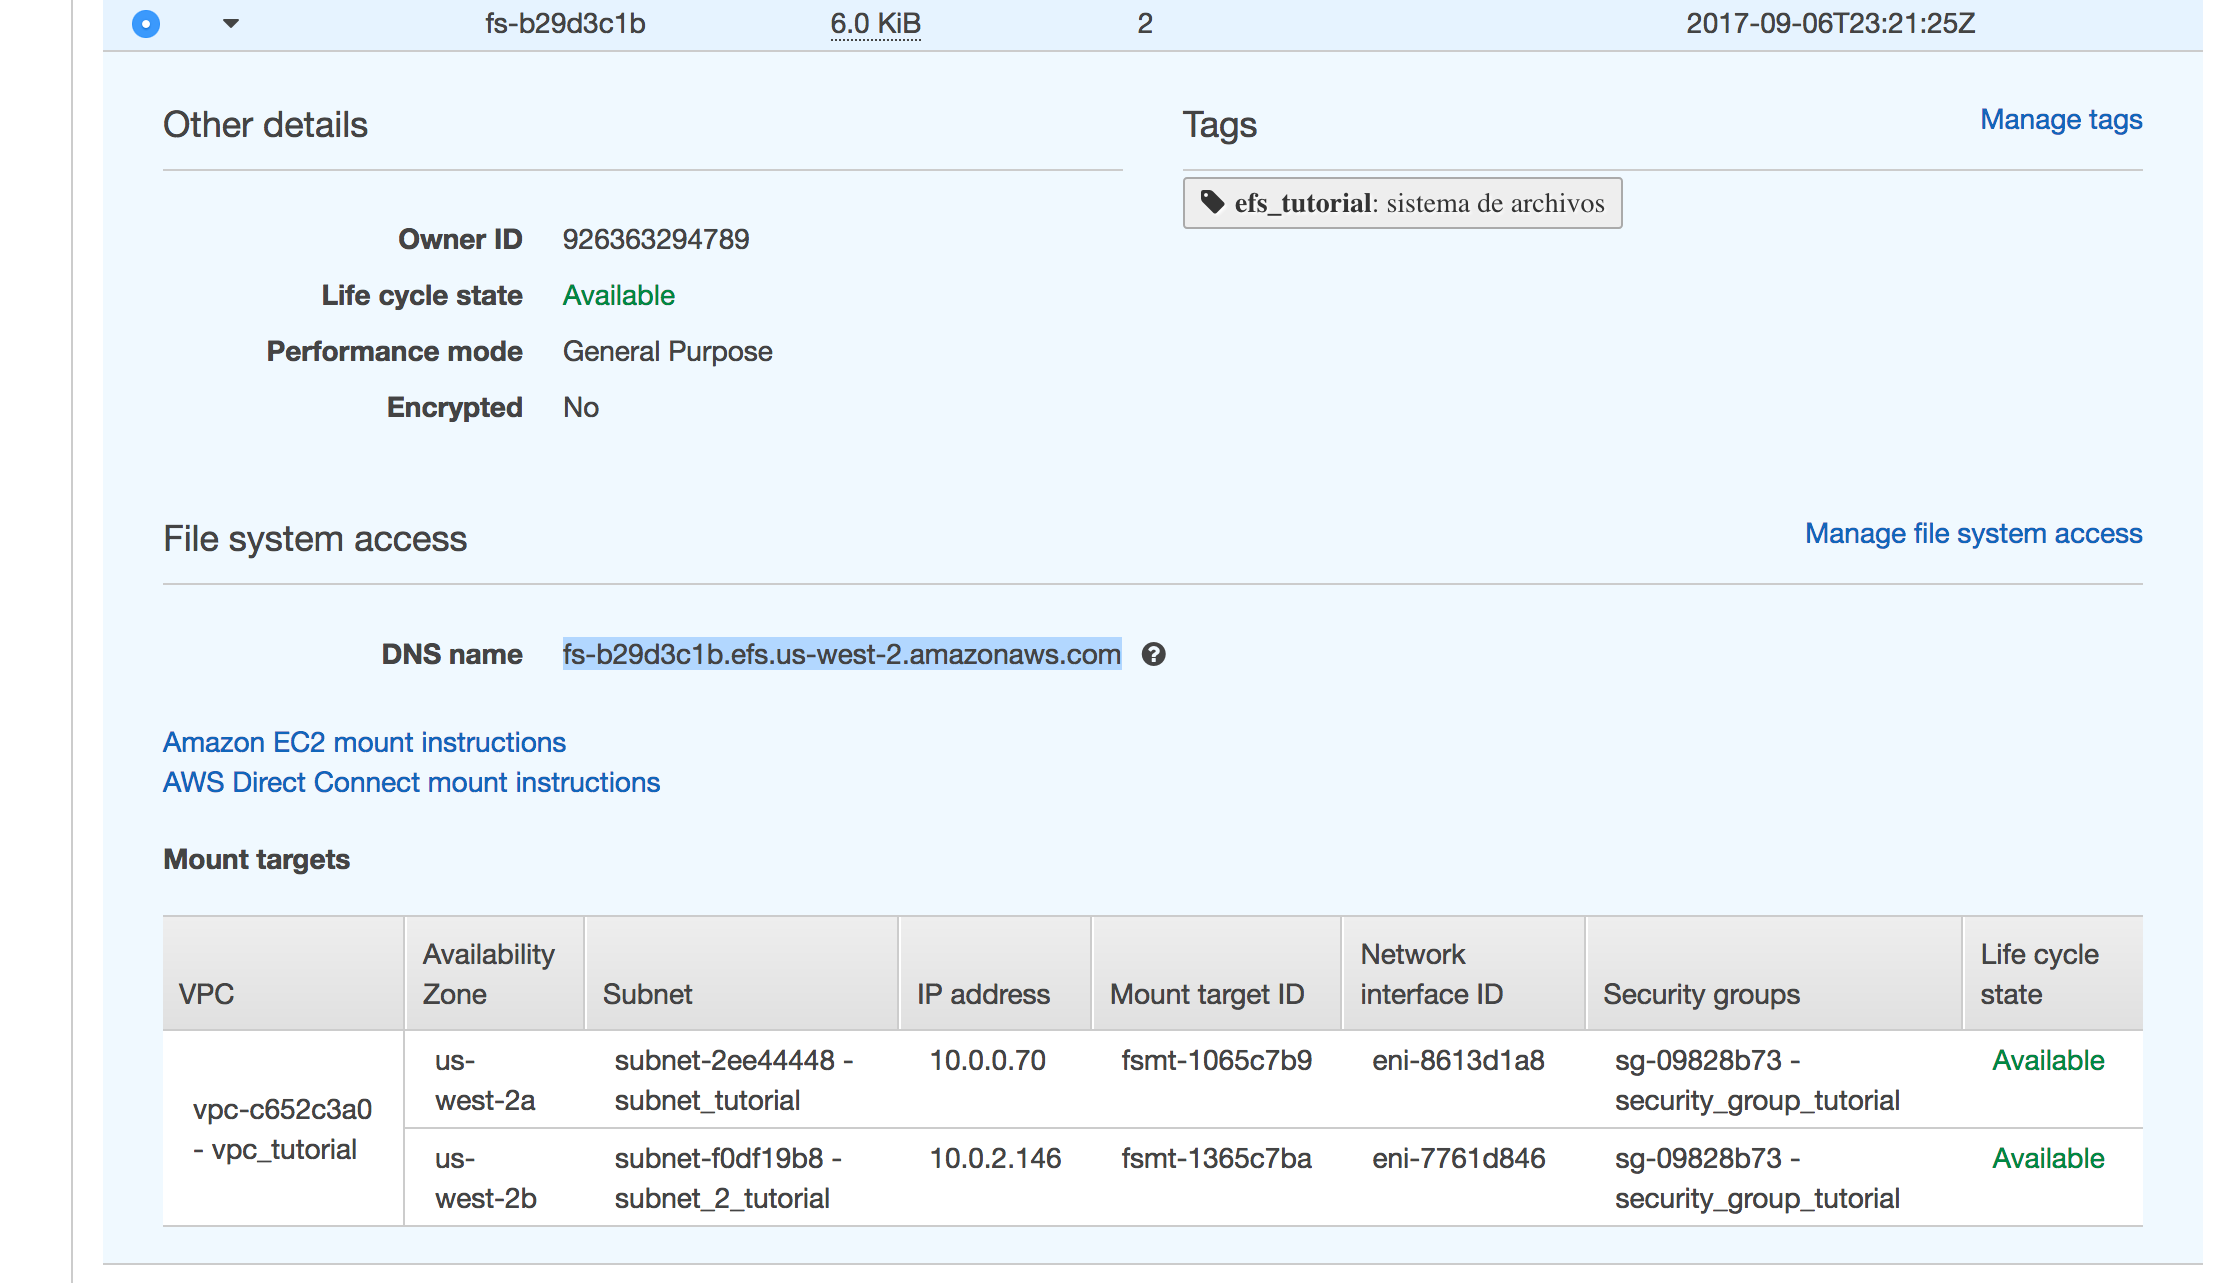The height and width of the screenshot is (1283, 2223).
Task: Click the highlighted DNS name text
Action: (840, 654)
